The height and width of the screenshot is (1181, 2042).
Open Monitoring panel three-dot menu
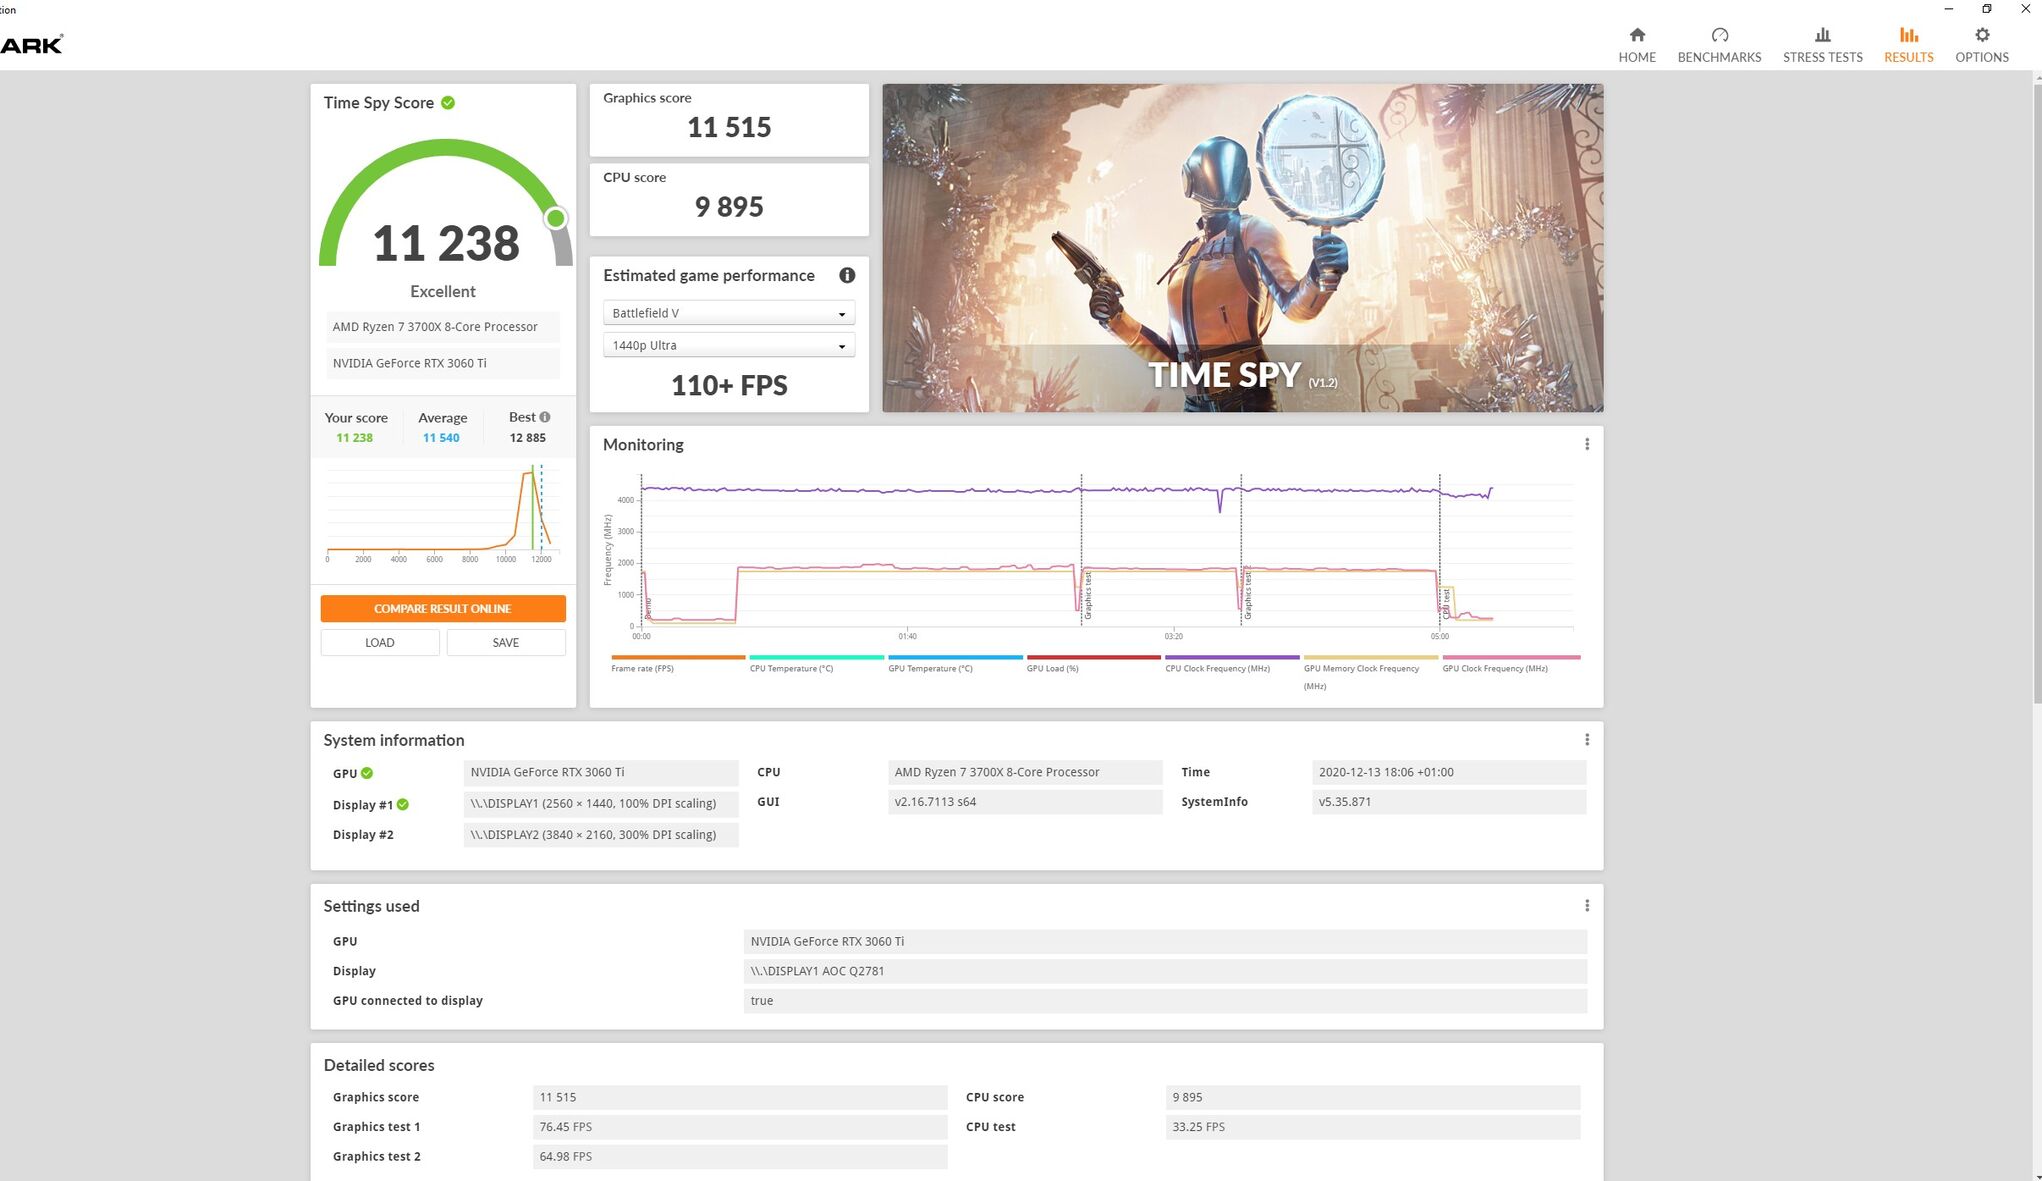click(x=1586, y=444)
